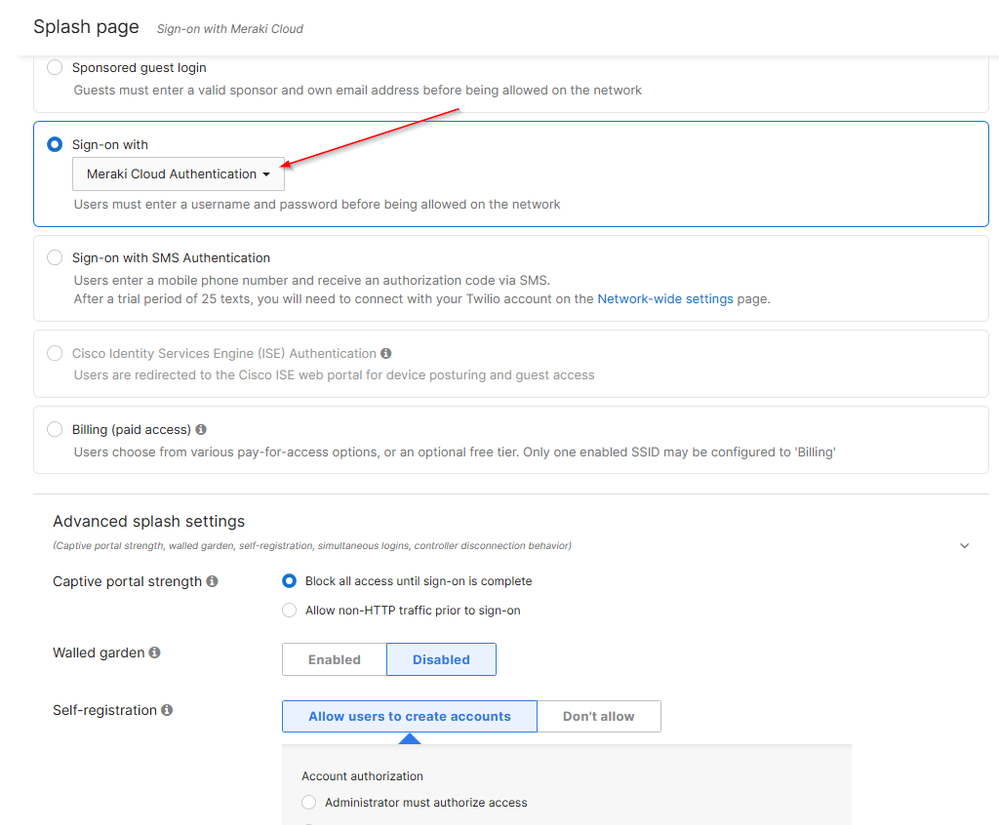Click info icon next to Walled garden
This screenshot has height=825, width=999.
tap(154, 652)
